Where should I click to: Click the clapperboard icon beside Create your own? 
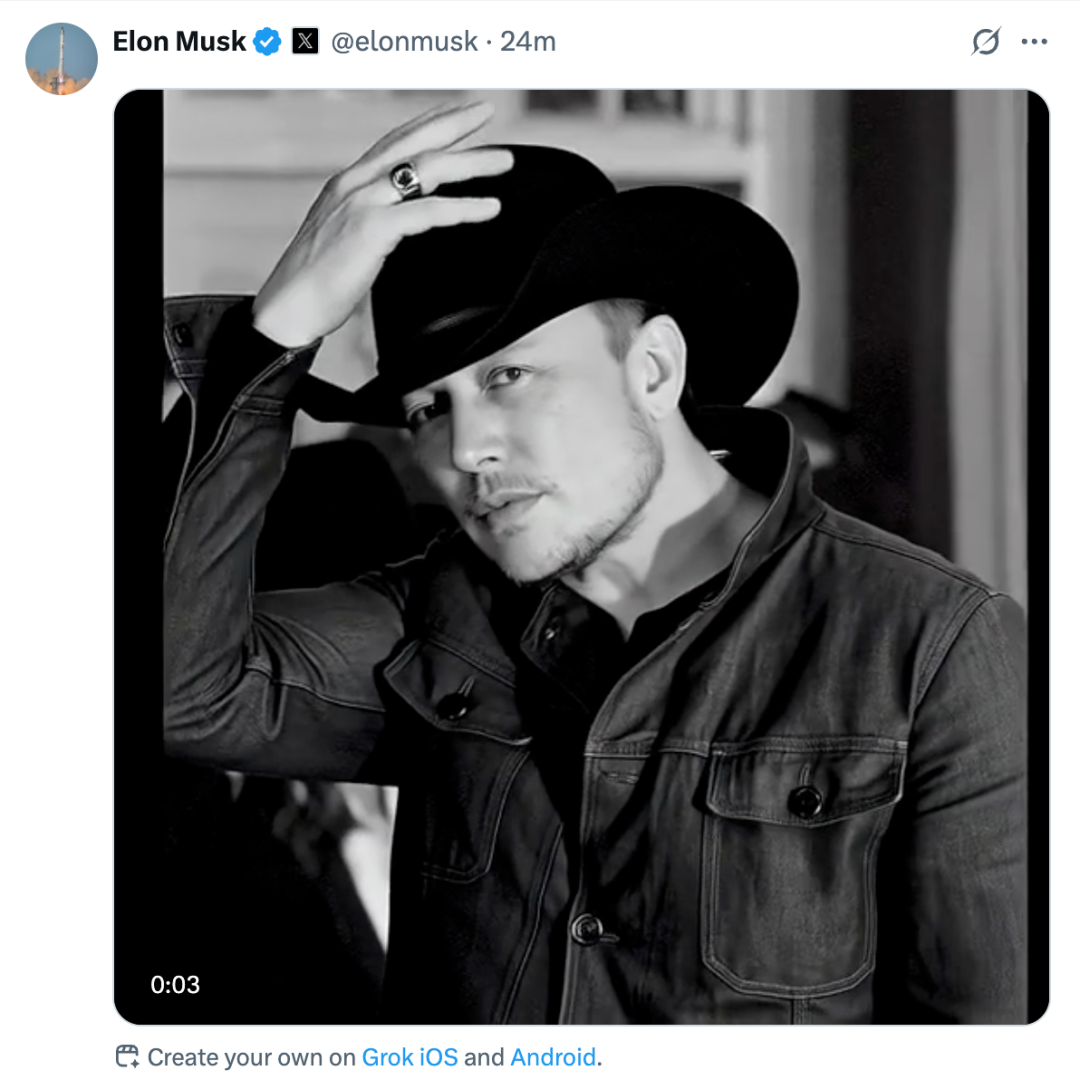click(127, 1056)
